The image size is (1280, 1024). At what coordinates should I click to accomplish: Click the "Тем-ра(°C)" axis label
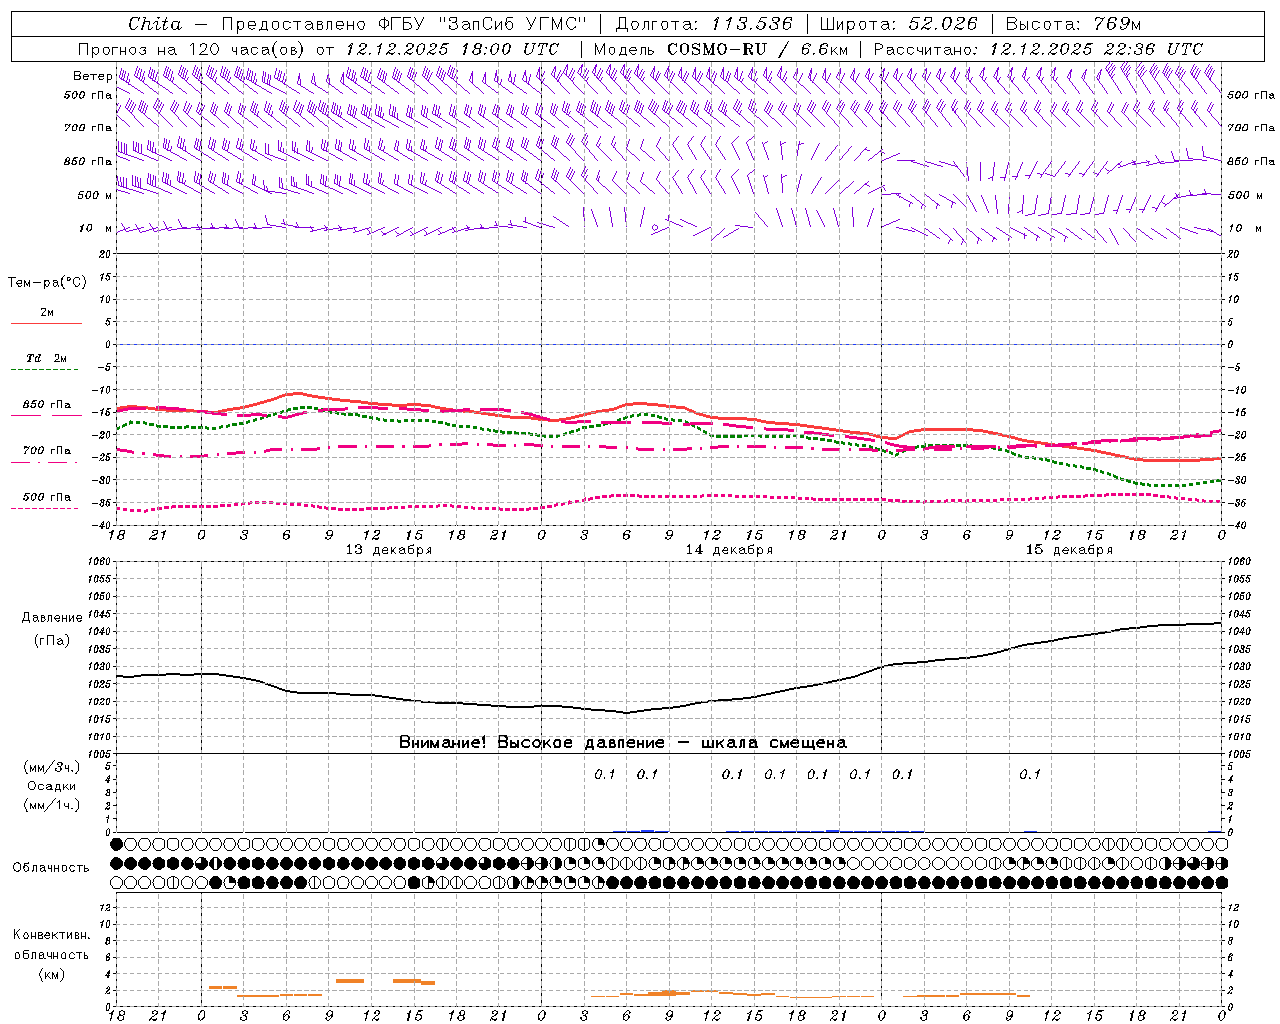[x=47, y=283]
